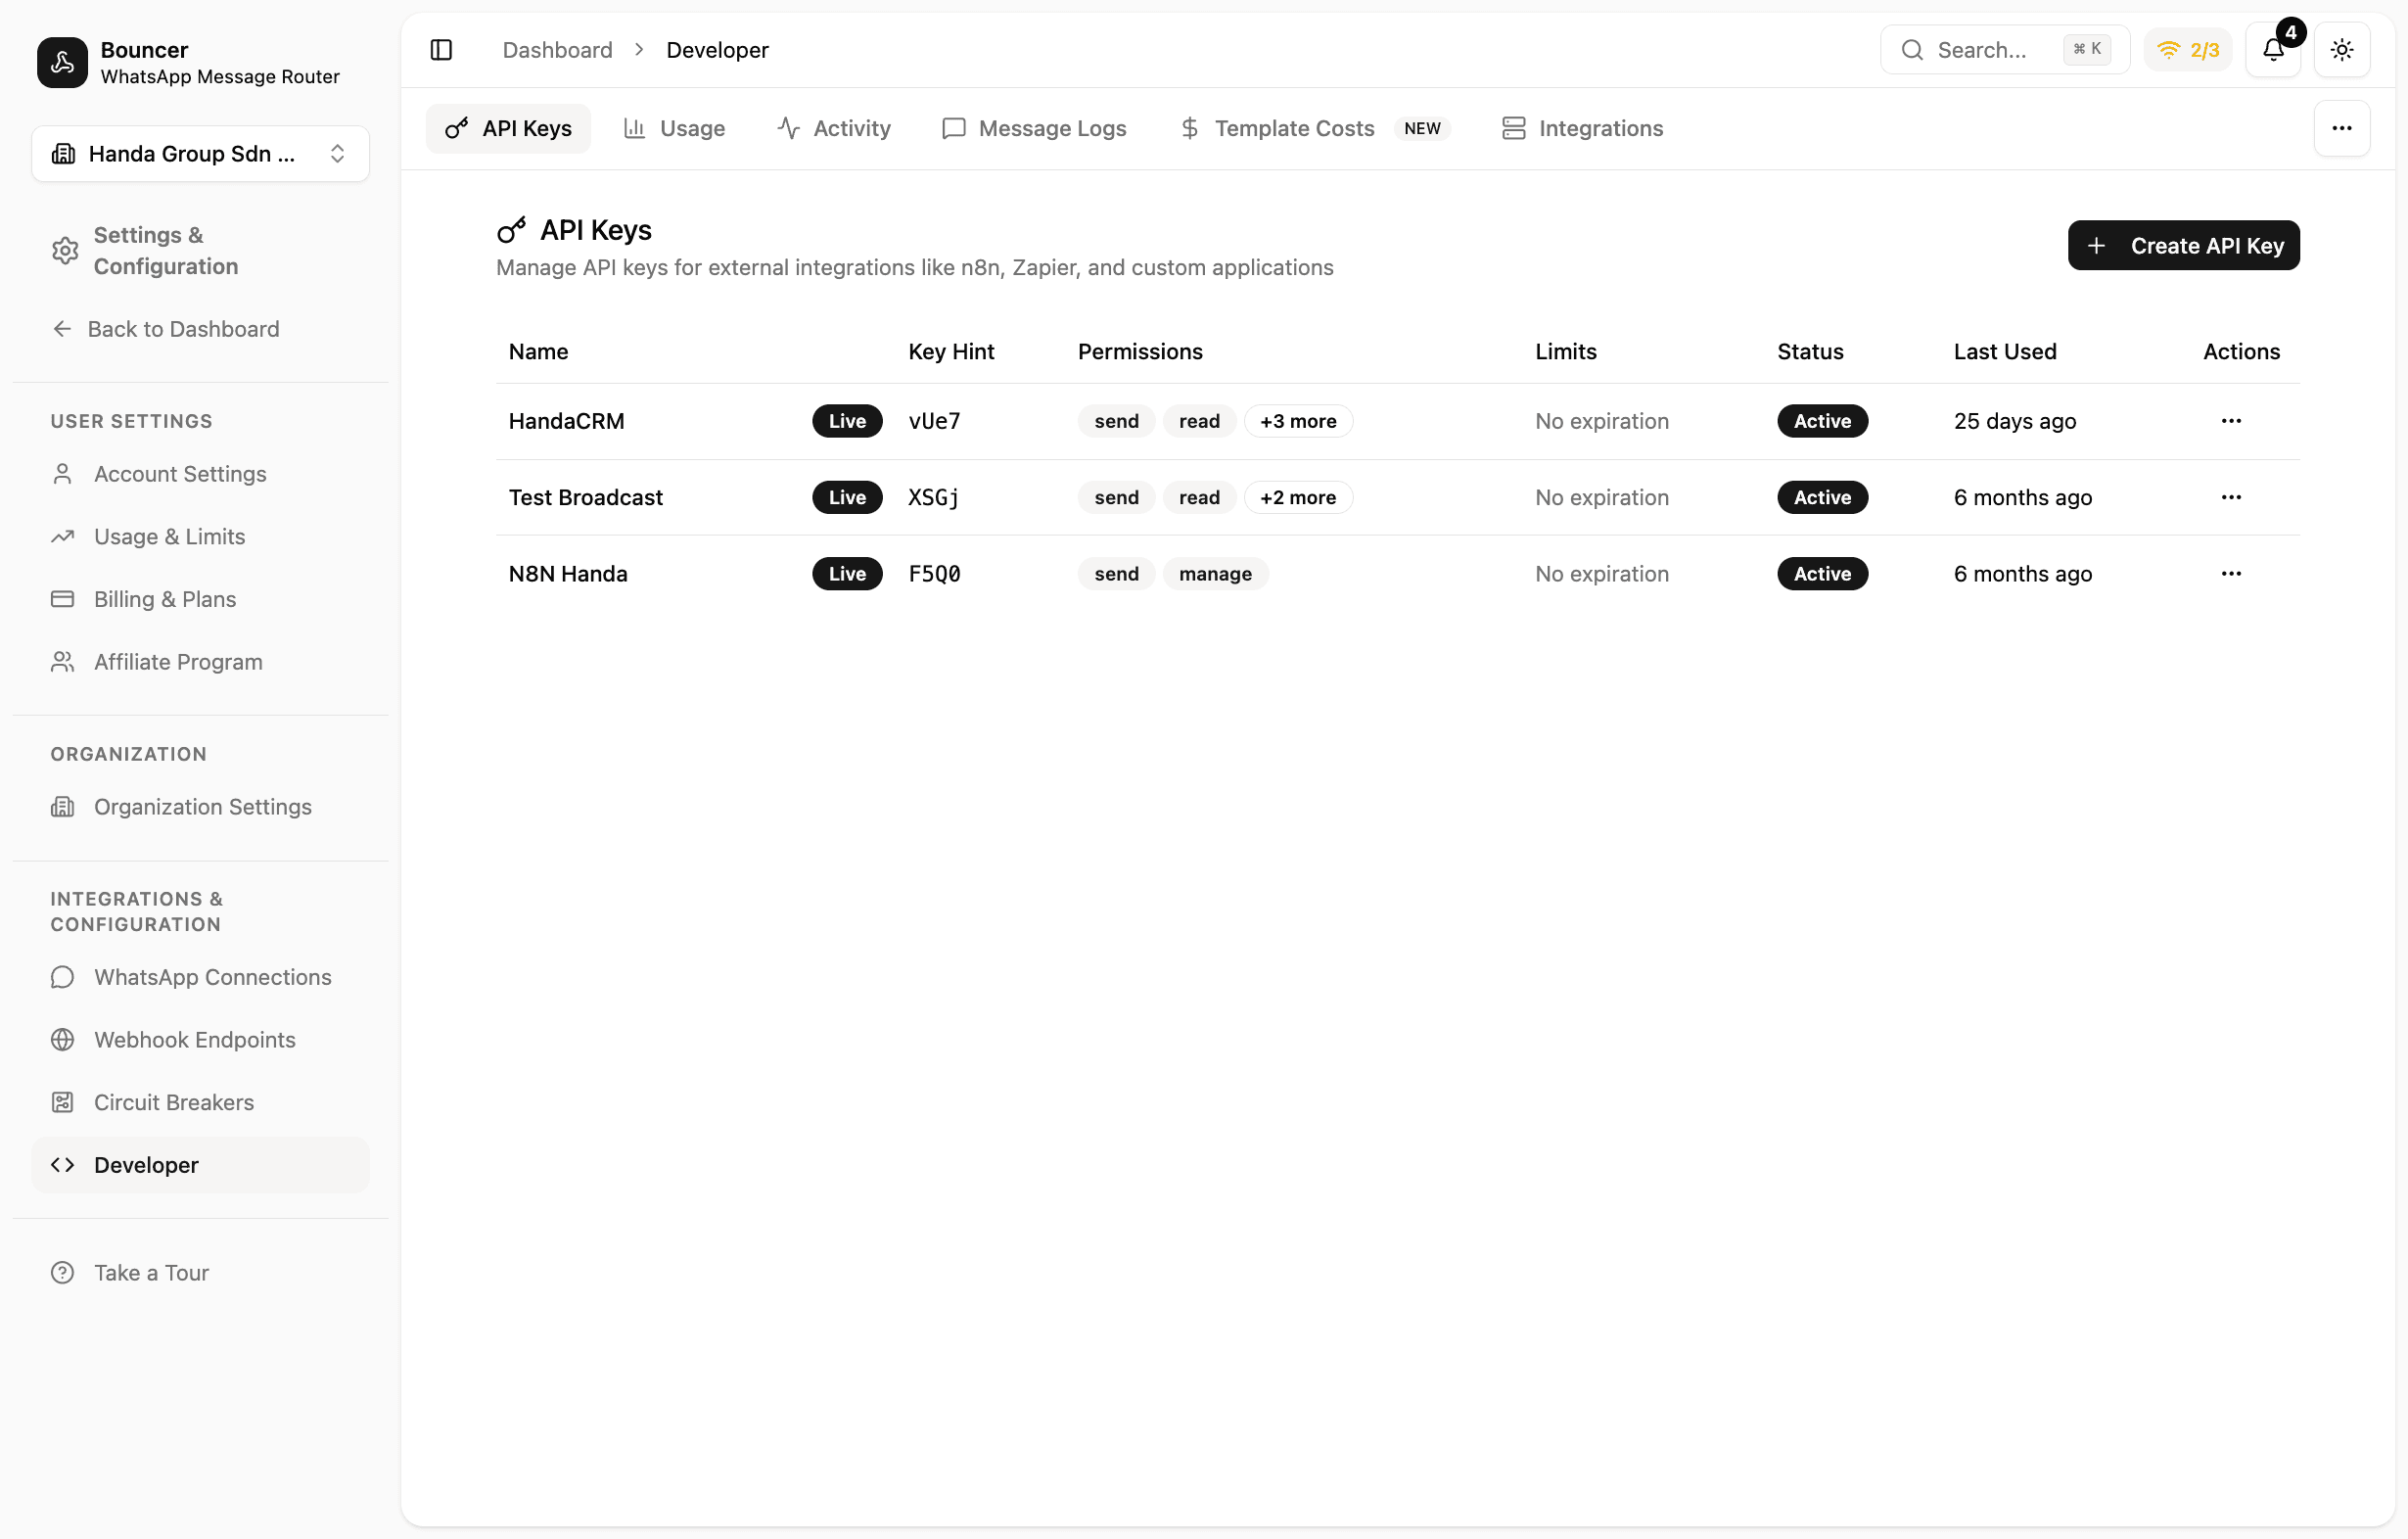
Task: Click the Test Broadcast key name
Action: tap(585, 497)
